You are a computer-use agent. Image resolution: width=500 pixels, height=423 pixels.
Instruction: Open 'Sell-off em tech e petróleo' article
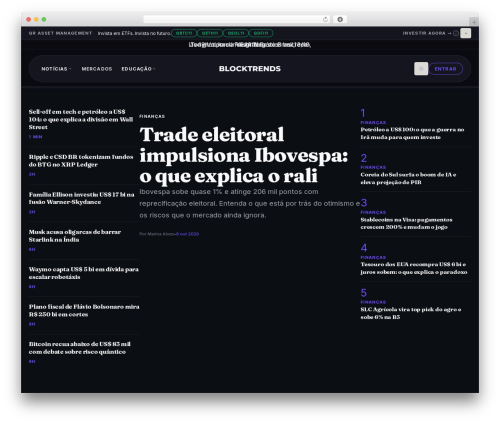81,119
